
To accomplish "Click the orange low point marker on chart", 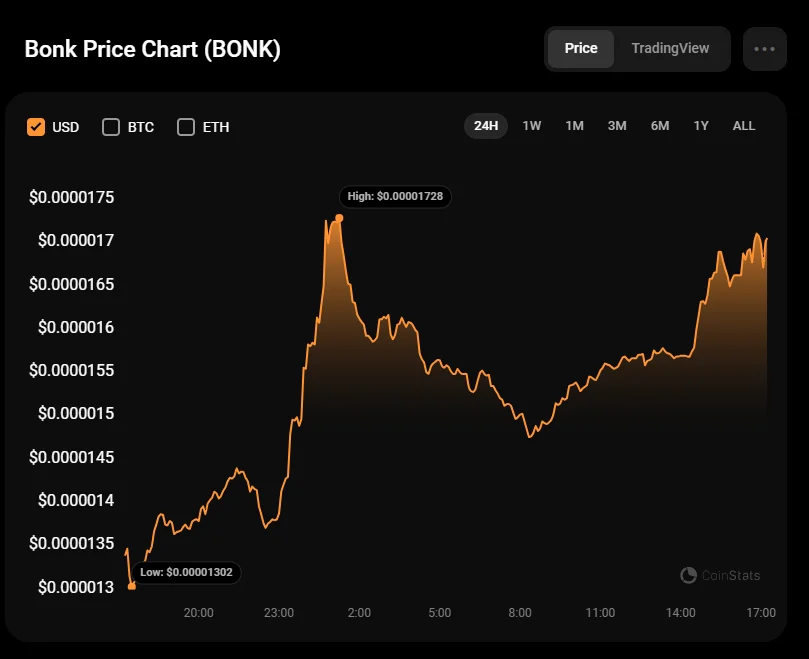I will (x=132, y=586).
